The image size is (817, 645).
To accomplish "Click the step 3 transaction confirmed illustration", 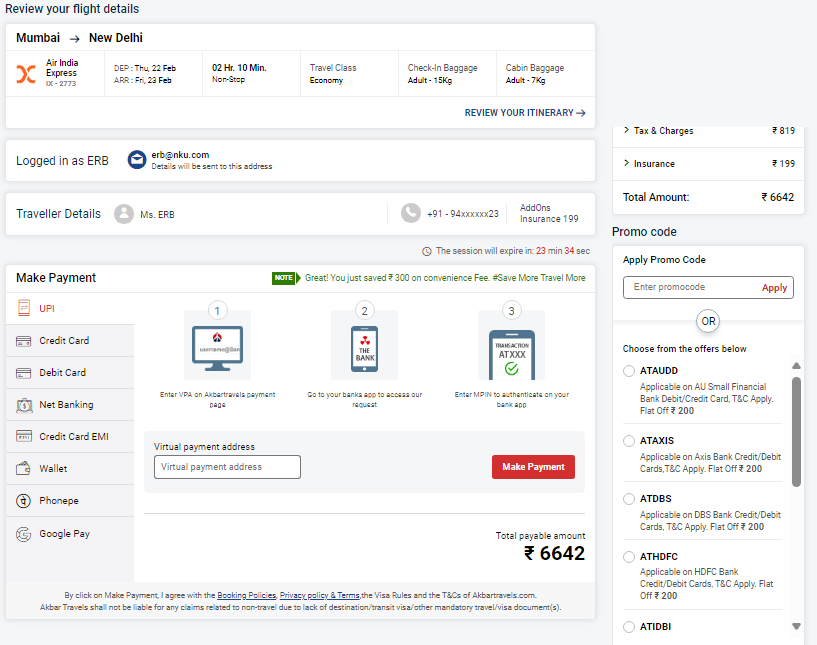I will tap(512, 354).
